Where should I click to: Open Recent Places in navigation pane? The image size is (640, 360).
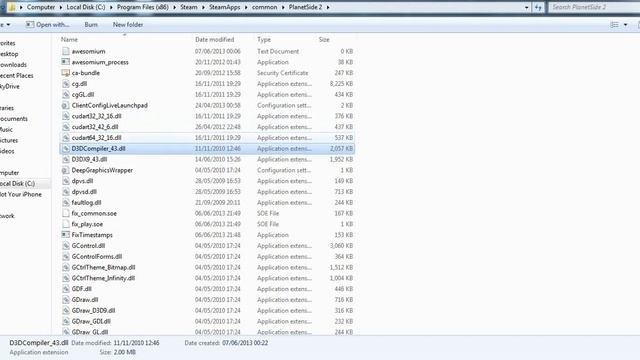tap(17, 76)
